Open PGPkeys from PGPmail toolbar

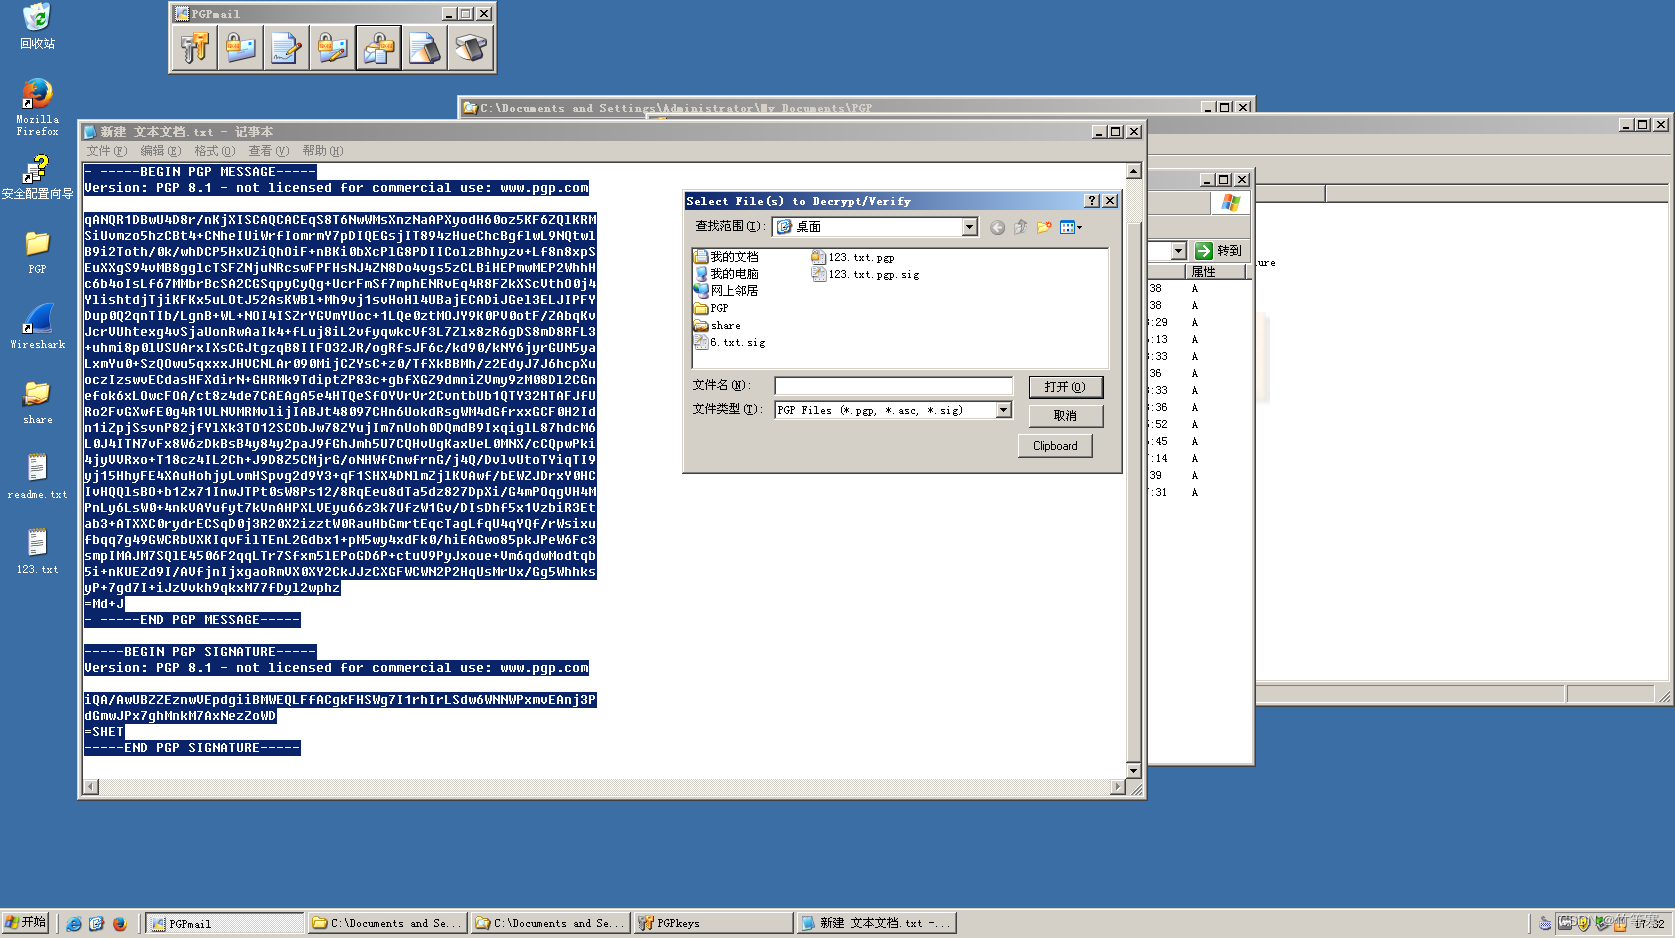pyautogui.click(x=195, y=48)
